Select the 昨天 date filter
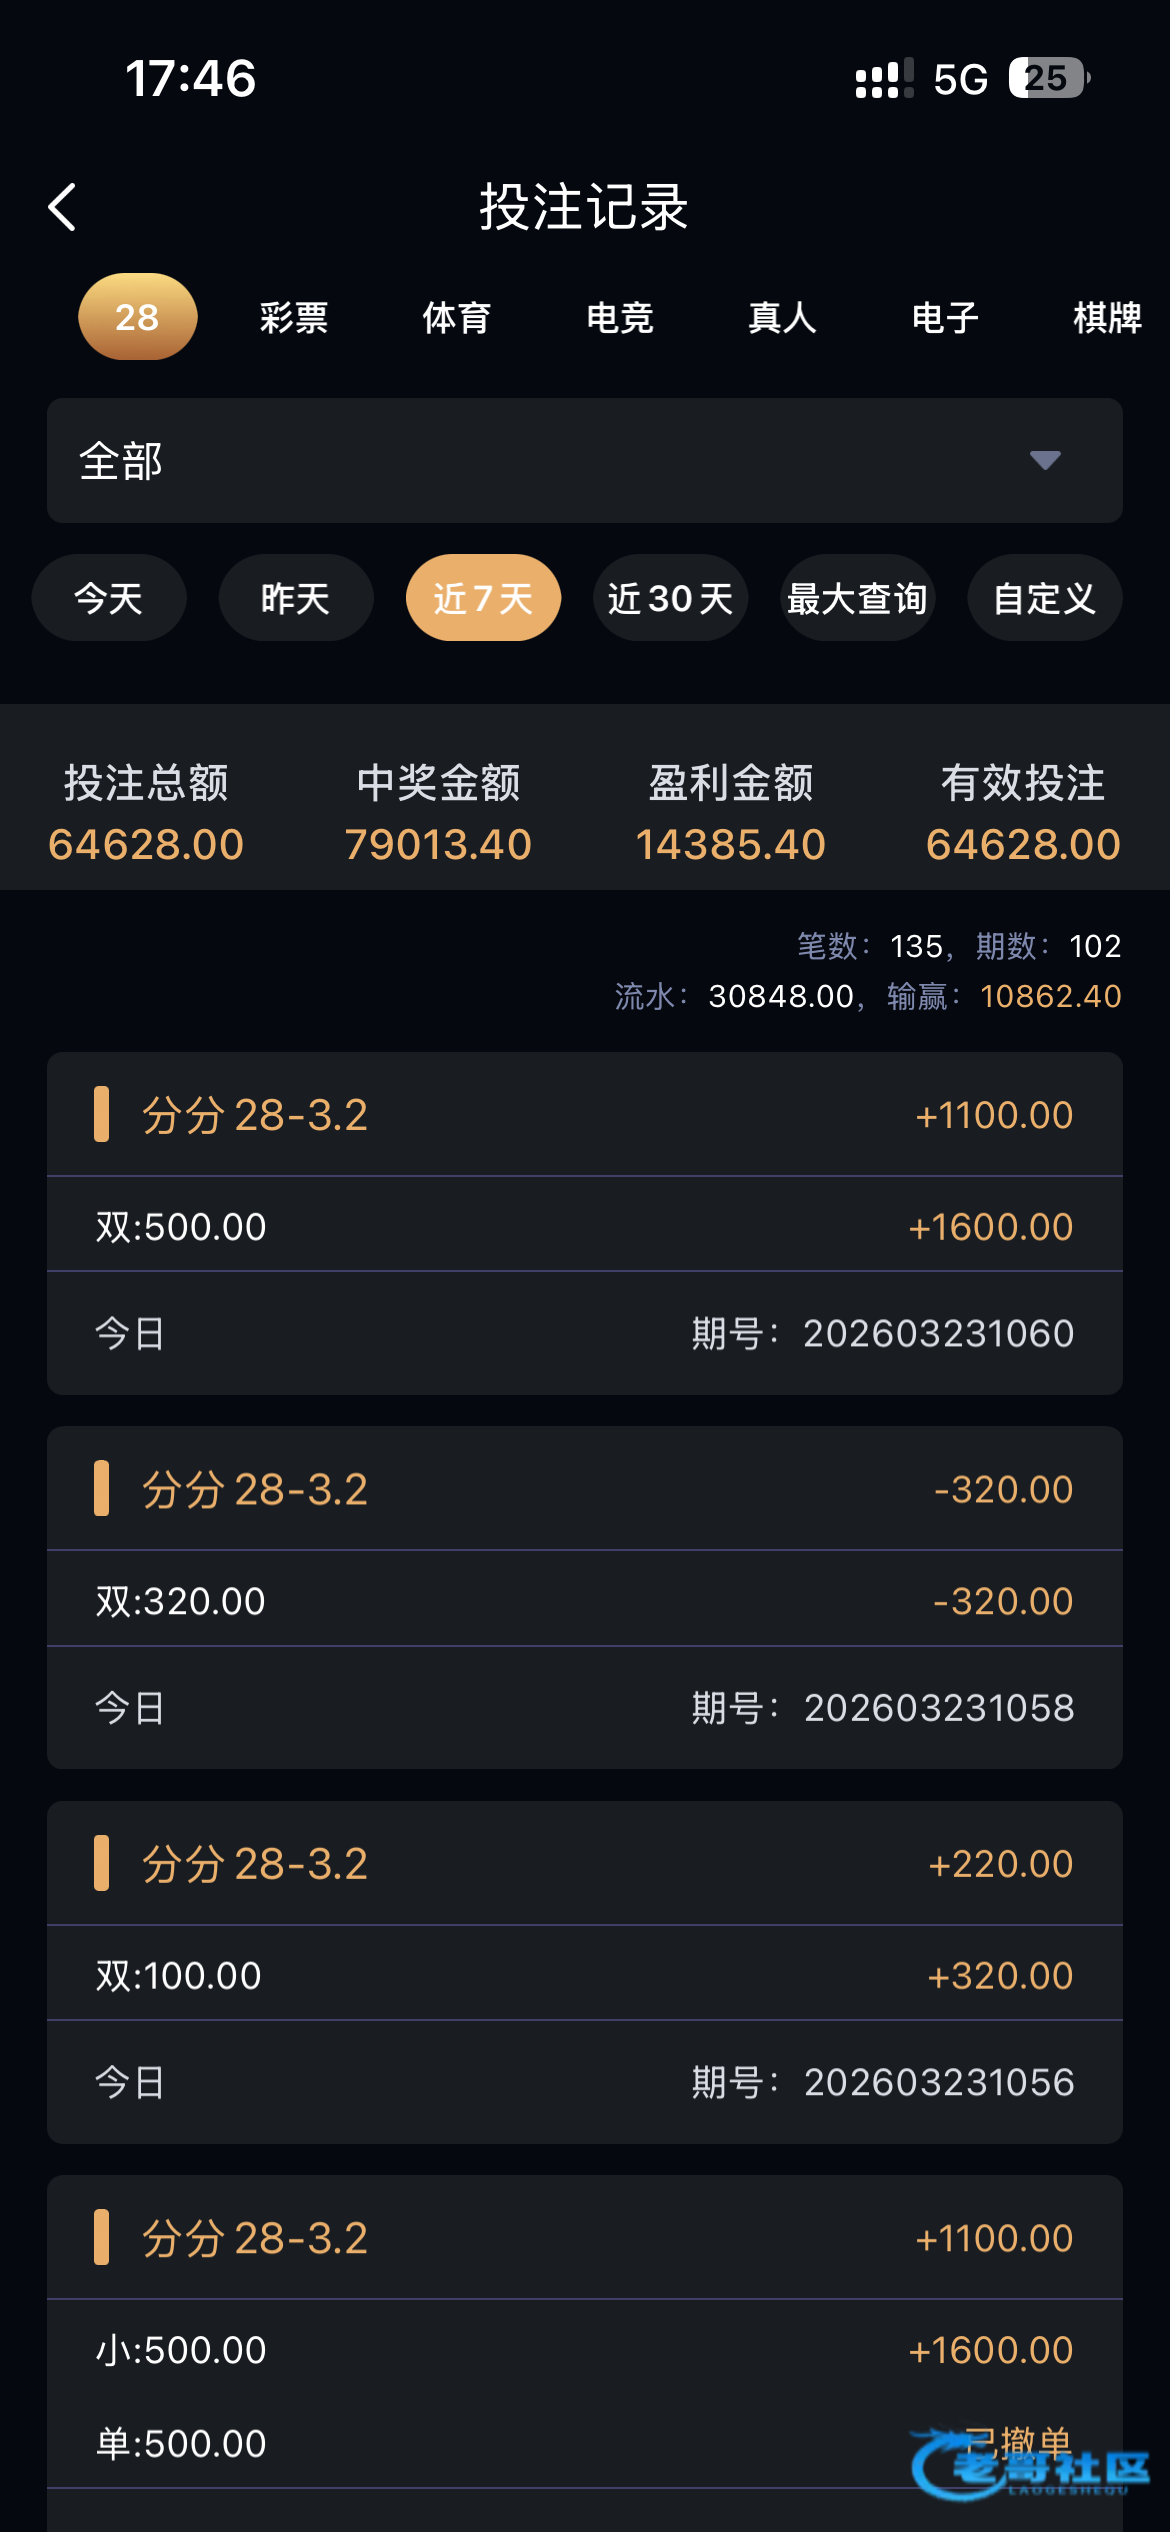Screen dimensions: 1170x2532 click(296, 598)
